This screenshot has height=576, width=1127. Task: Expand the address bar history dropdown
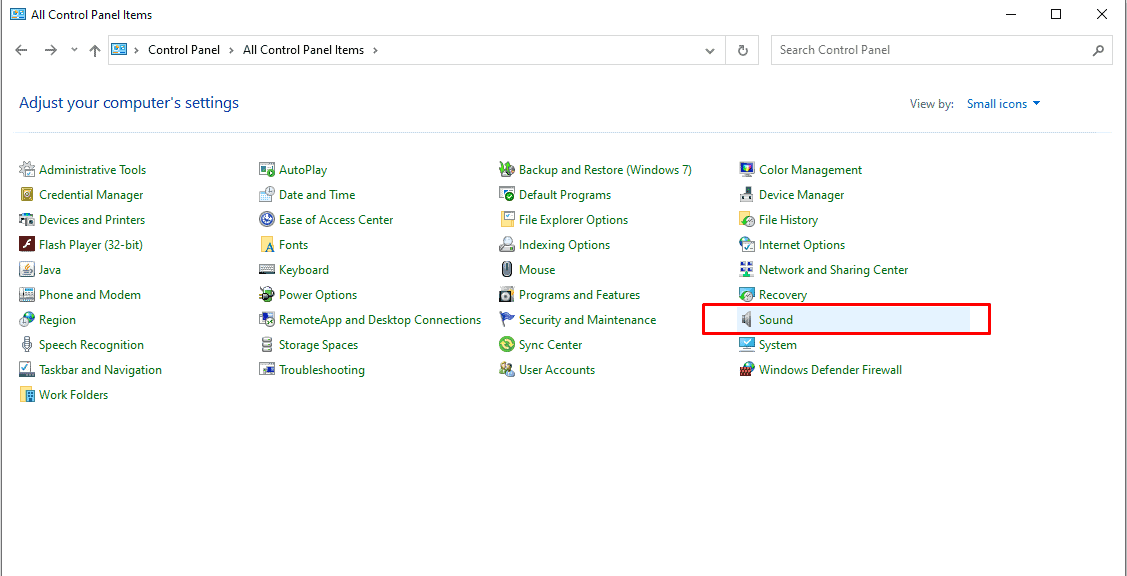(x=710, y=50)
